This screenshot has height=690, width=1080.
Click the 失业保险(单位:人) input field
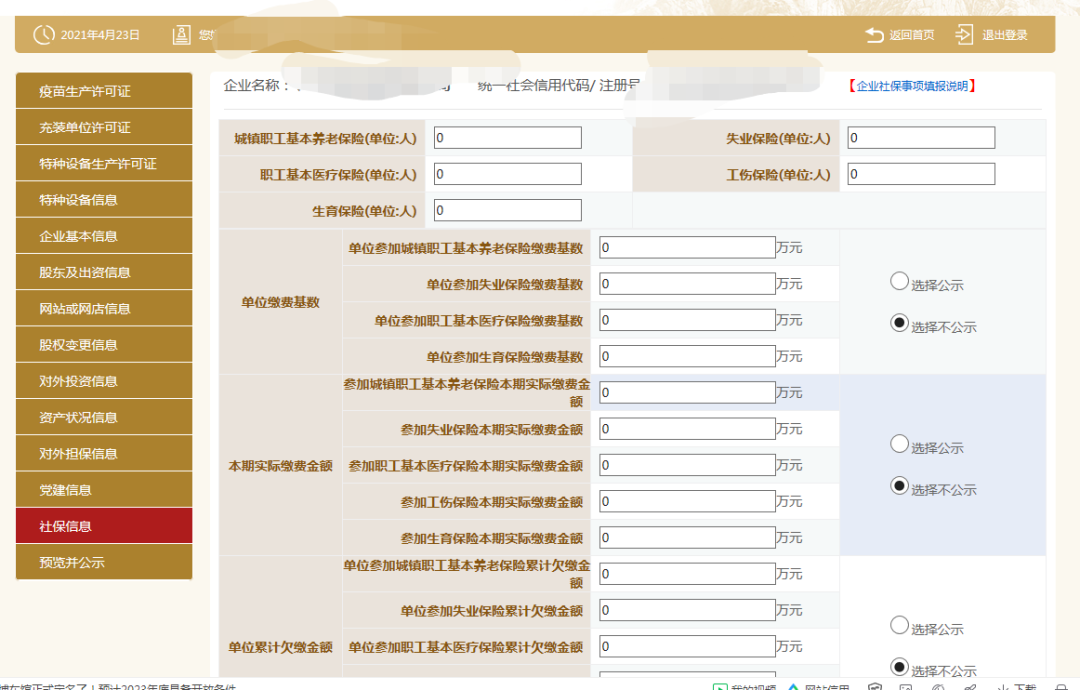(x=920, y=137)
